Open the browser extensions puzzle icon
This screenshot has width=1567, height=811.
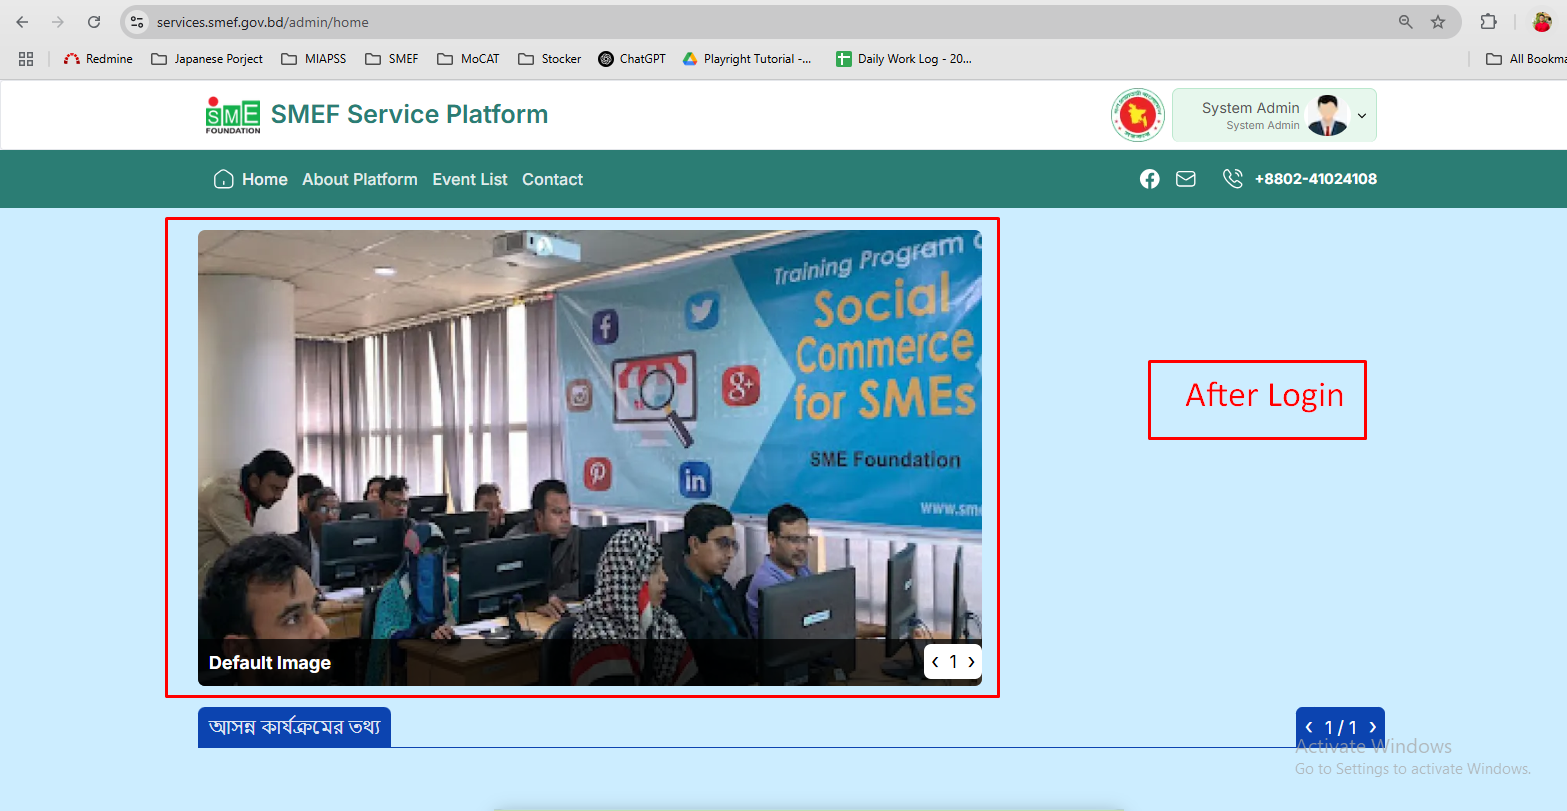pyautogui.click(x=1488, y=22)
